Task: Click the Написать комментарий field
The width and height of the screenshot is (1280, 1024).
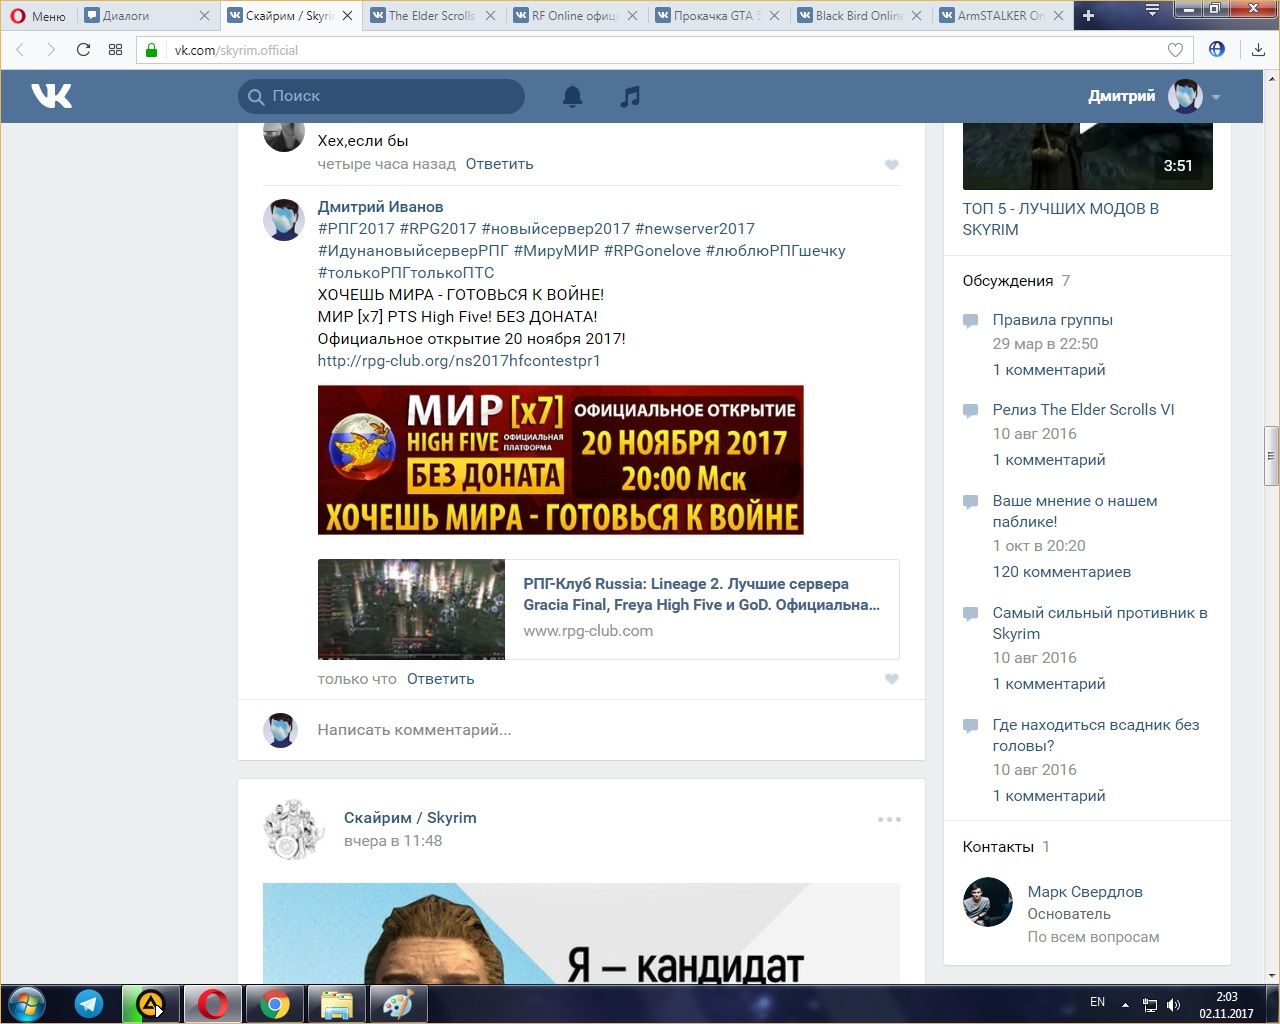Action: pyautogui.click(x=600, y=730)
